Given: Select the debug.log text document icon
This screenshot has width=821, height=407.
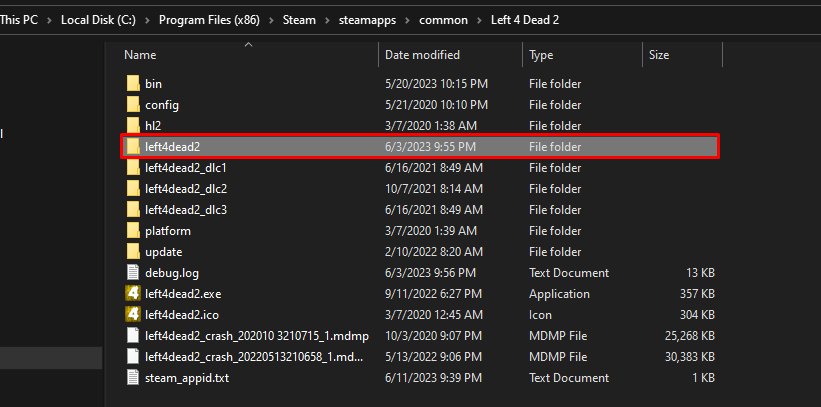Looking at the screenshot, I should (133, 273).
